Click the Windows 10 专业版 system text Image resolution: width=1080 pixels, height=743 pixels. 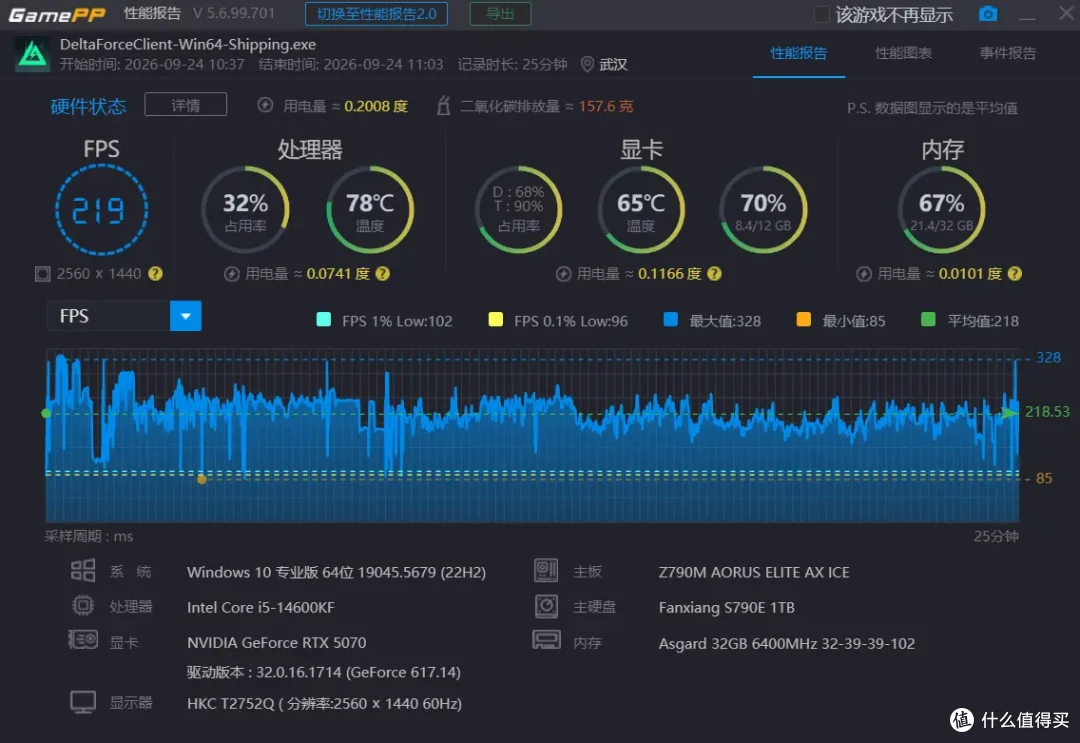[336, 572]
